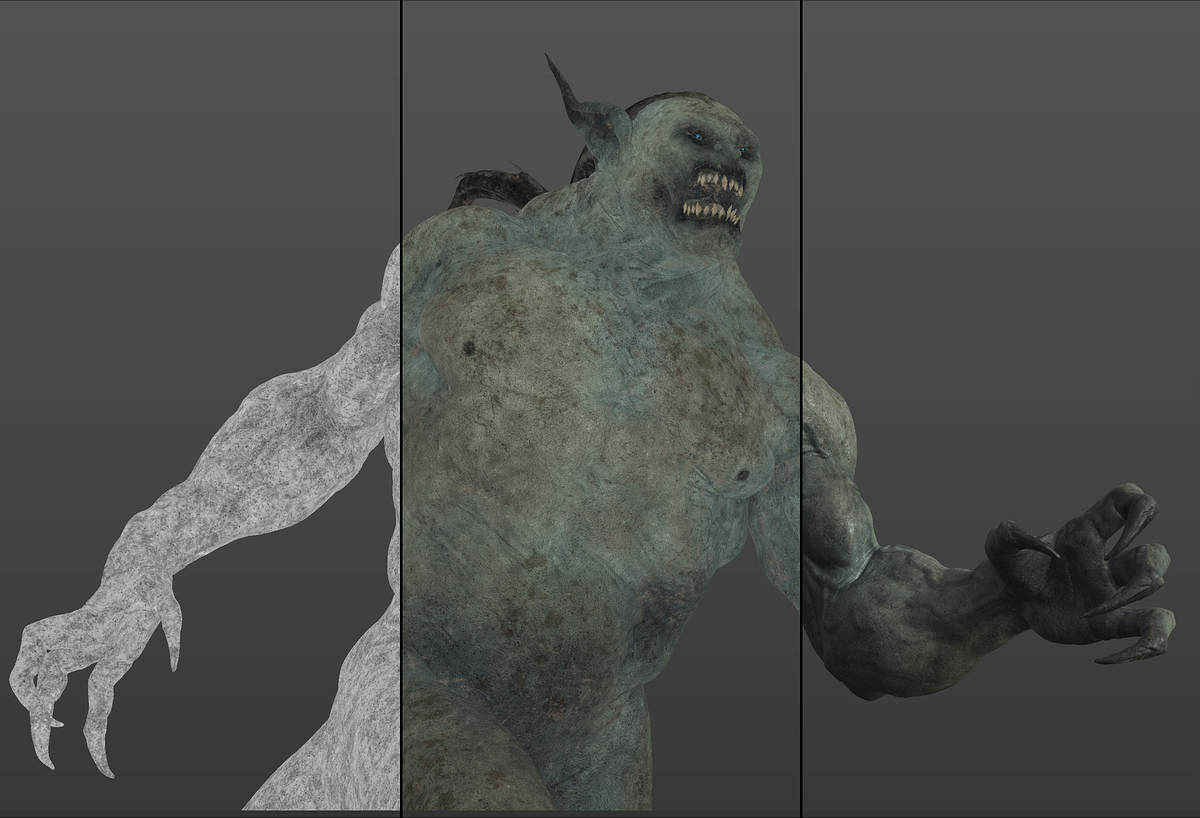Select the grayscale untextured creature panel

pos(200,409)
